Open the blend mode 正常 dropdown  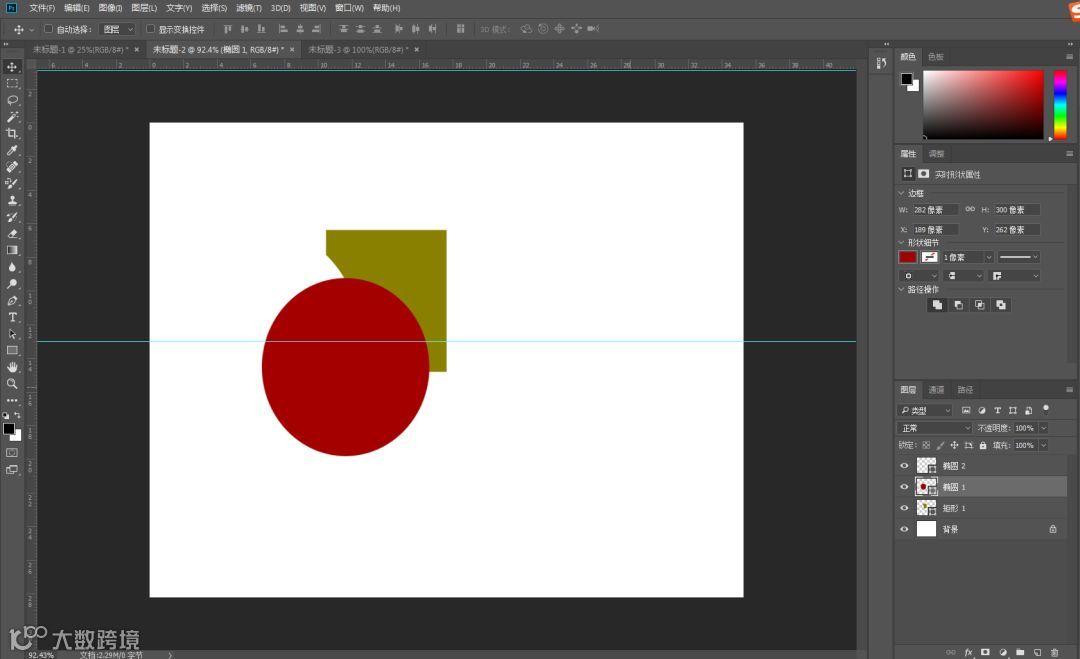935,428
